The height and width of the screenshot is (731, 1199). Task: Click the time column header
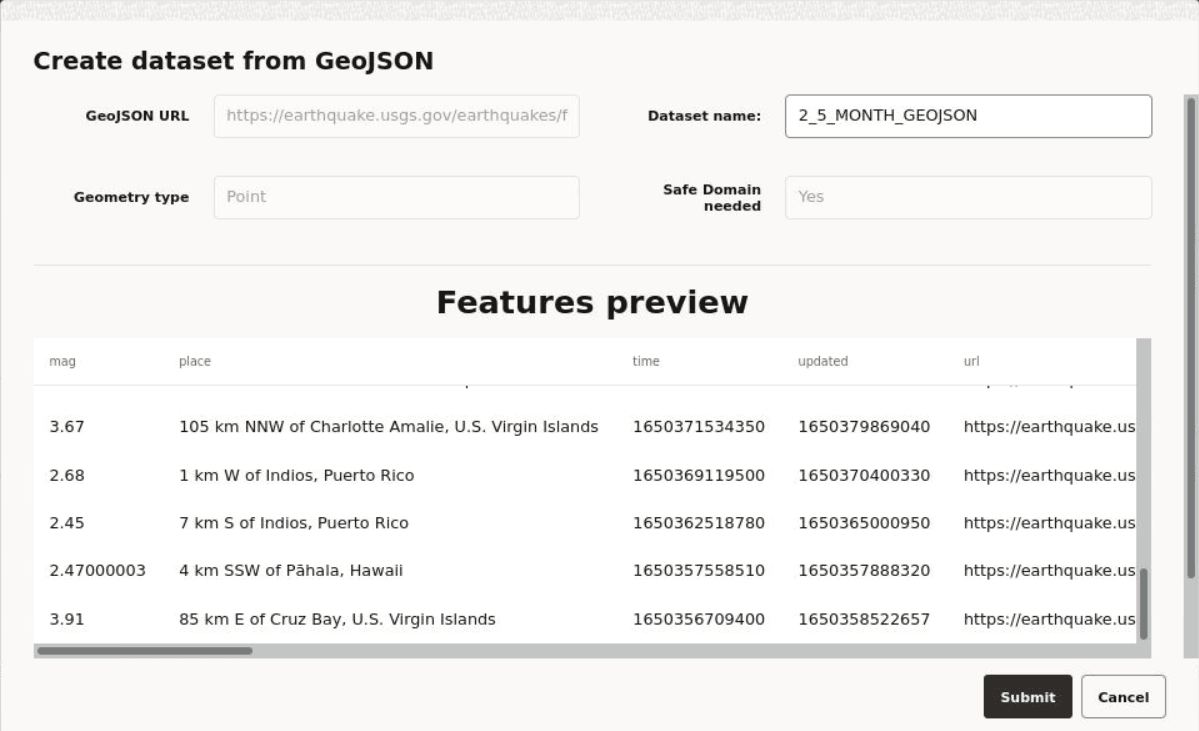[645, 361]
